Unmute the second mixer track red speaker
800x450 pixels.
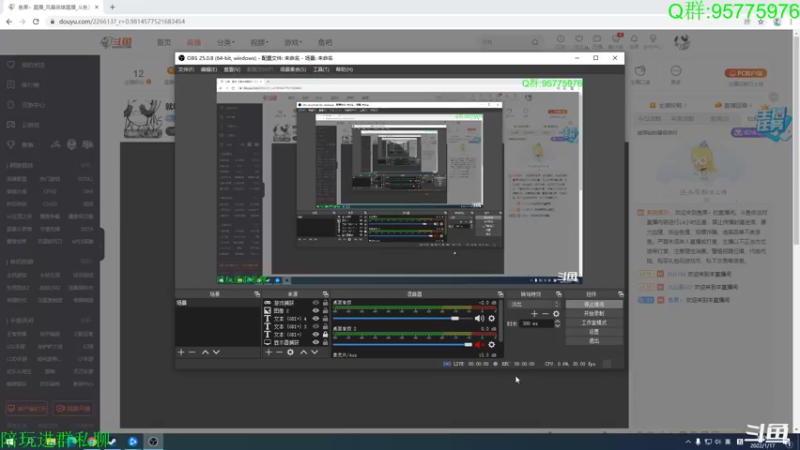(x=479, y=345)
